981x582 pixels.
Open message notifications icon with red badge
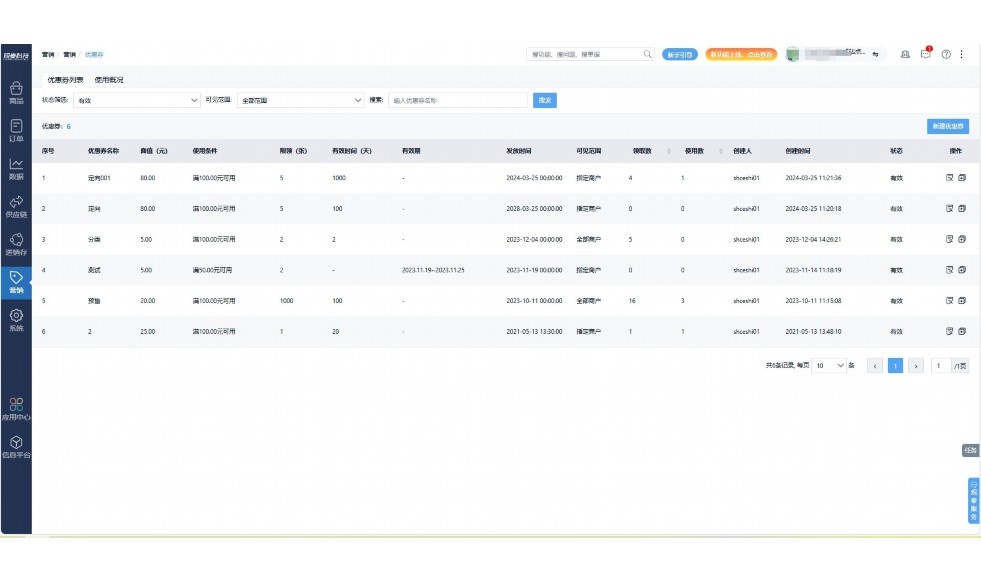pyautogui.click(x=926, y=54)
